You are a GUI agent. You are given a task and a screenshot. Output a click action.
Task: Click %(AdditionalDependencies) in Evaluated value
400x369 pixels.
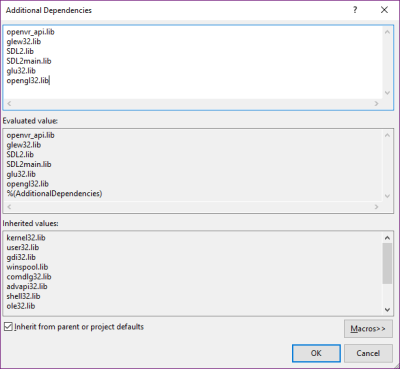[54, 193]
